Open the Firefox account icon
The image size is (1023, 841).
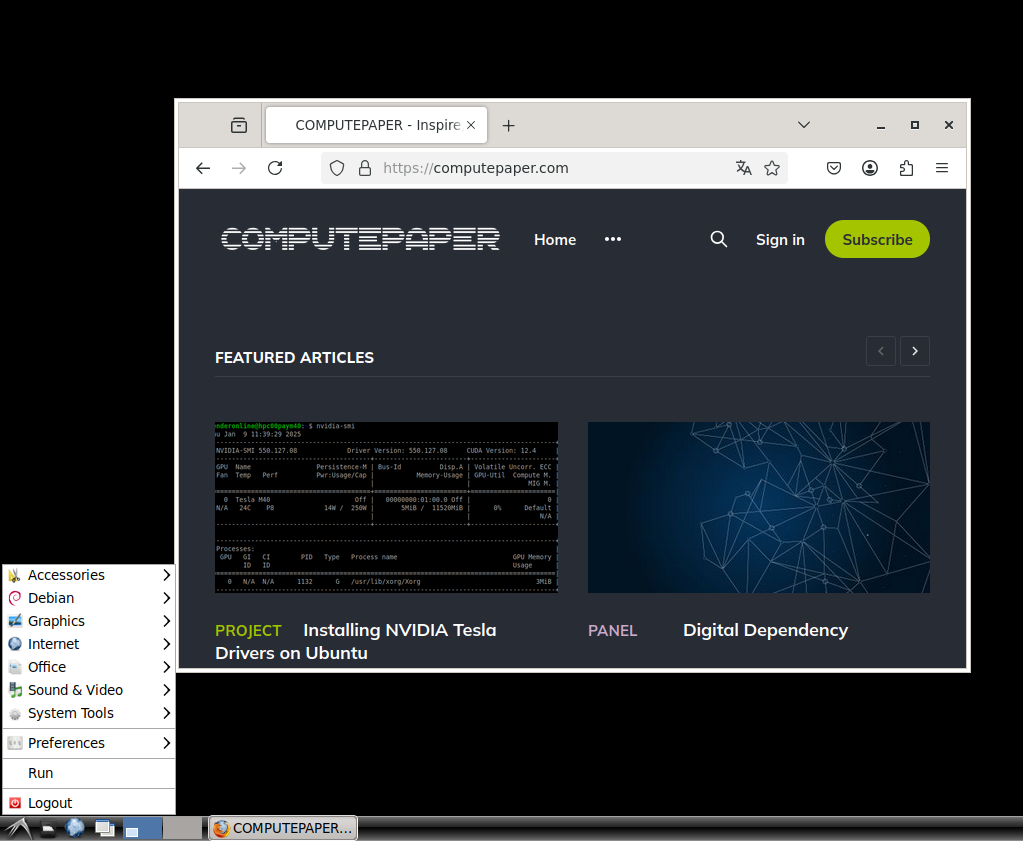(x=870, y=168)
